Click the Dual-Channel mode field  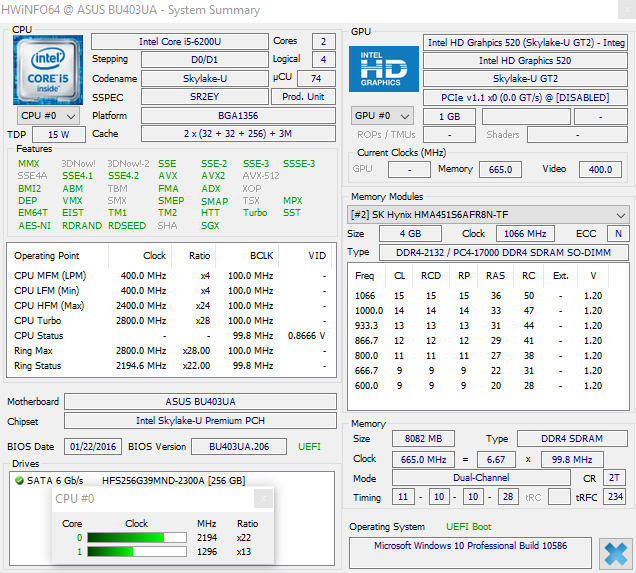click(x=481, y=478)
